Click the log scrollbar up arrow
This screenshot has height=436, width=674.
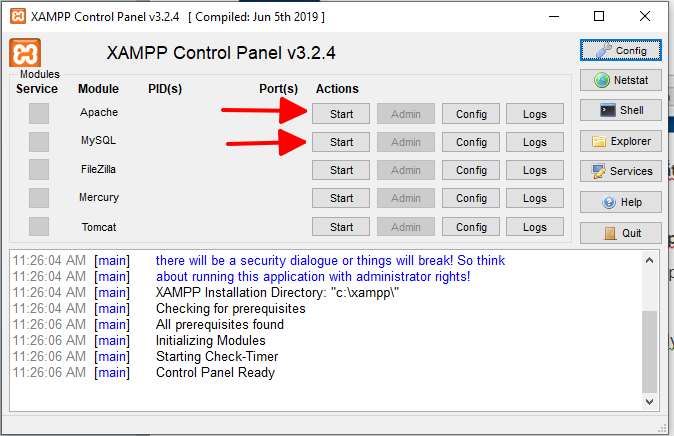(x=649, y=260)
